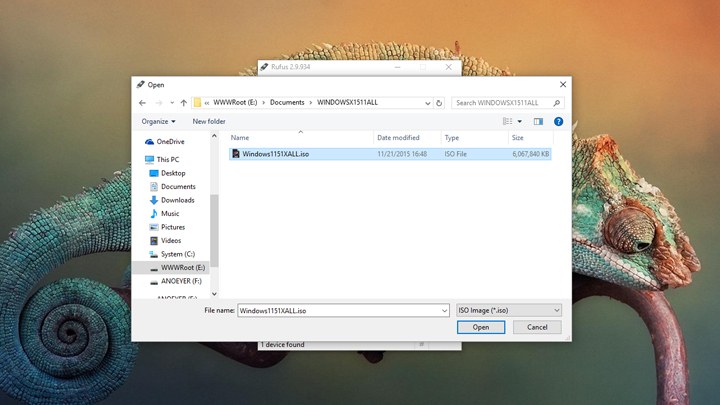Click the search magnifier icon
Screen dimensions: 720x405
click(x=557, y=103)
